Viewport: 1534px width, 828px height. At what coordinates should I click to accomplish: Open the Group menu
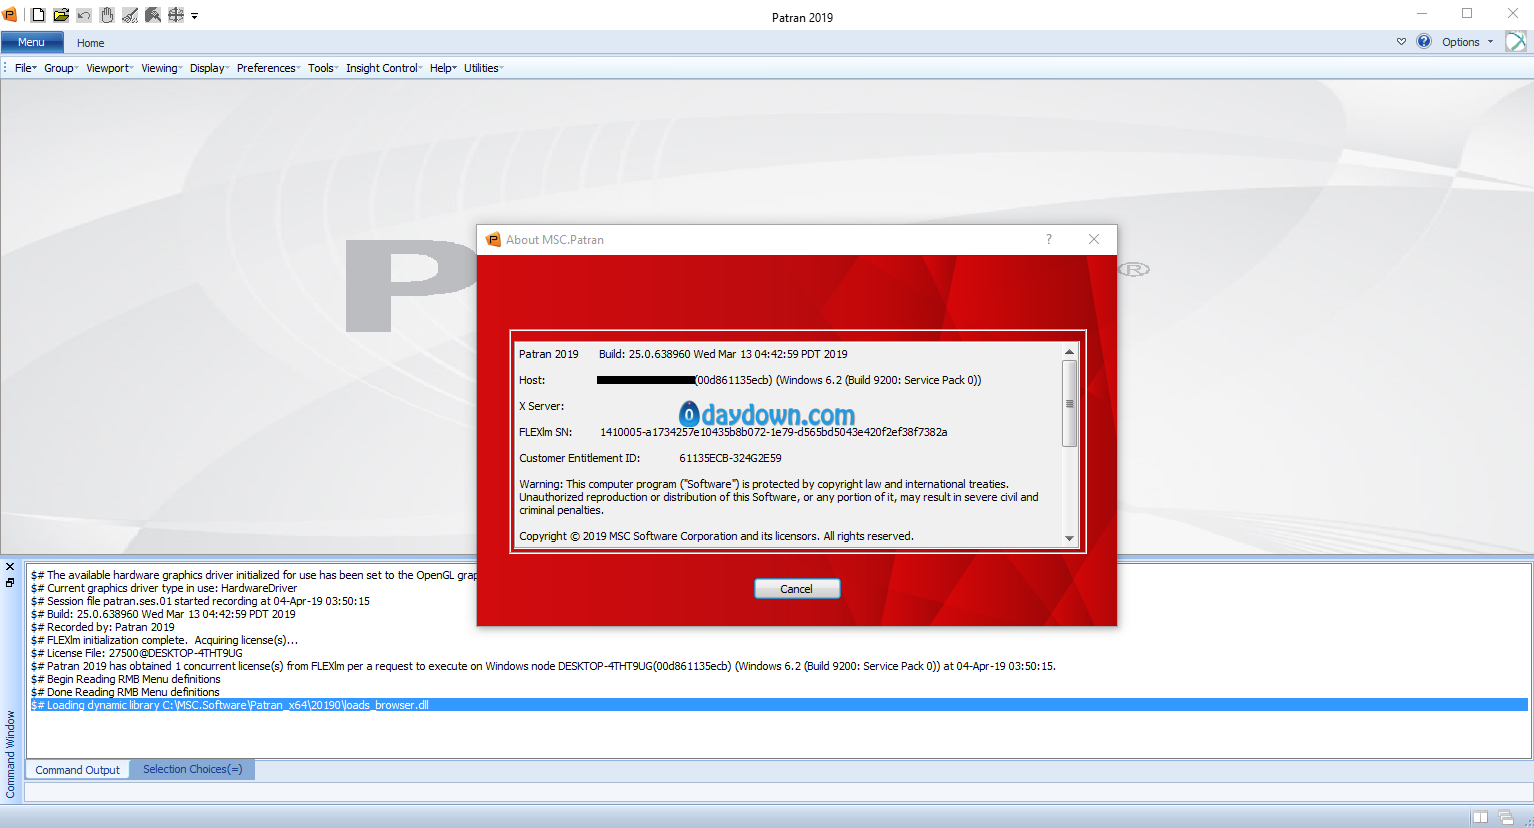click(x=60, y=68)
